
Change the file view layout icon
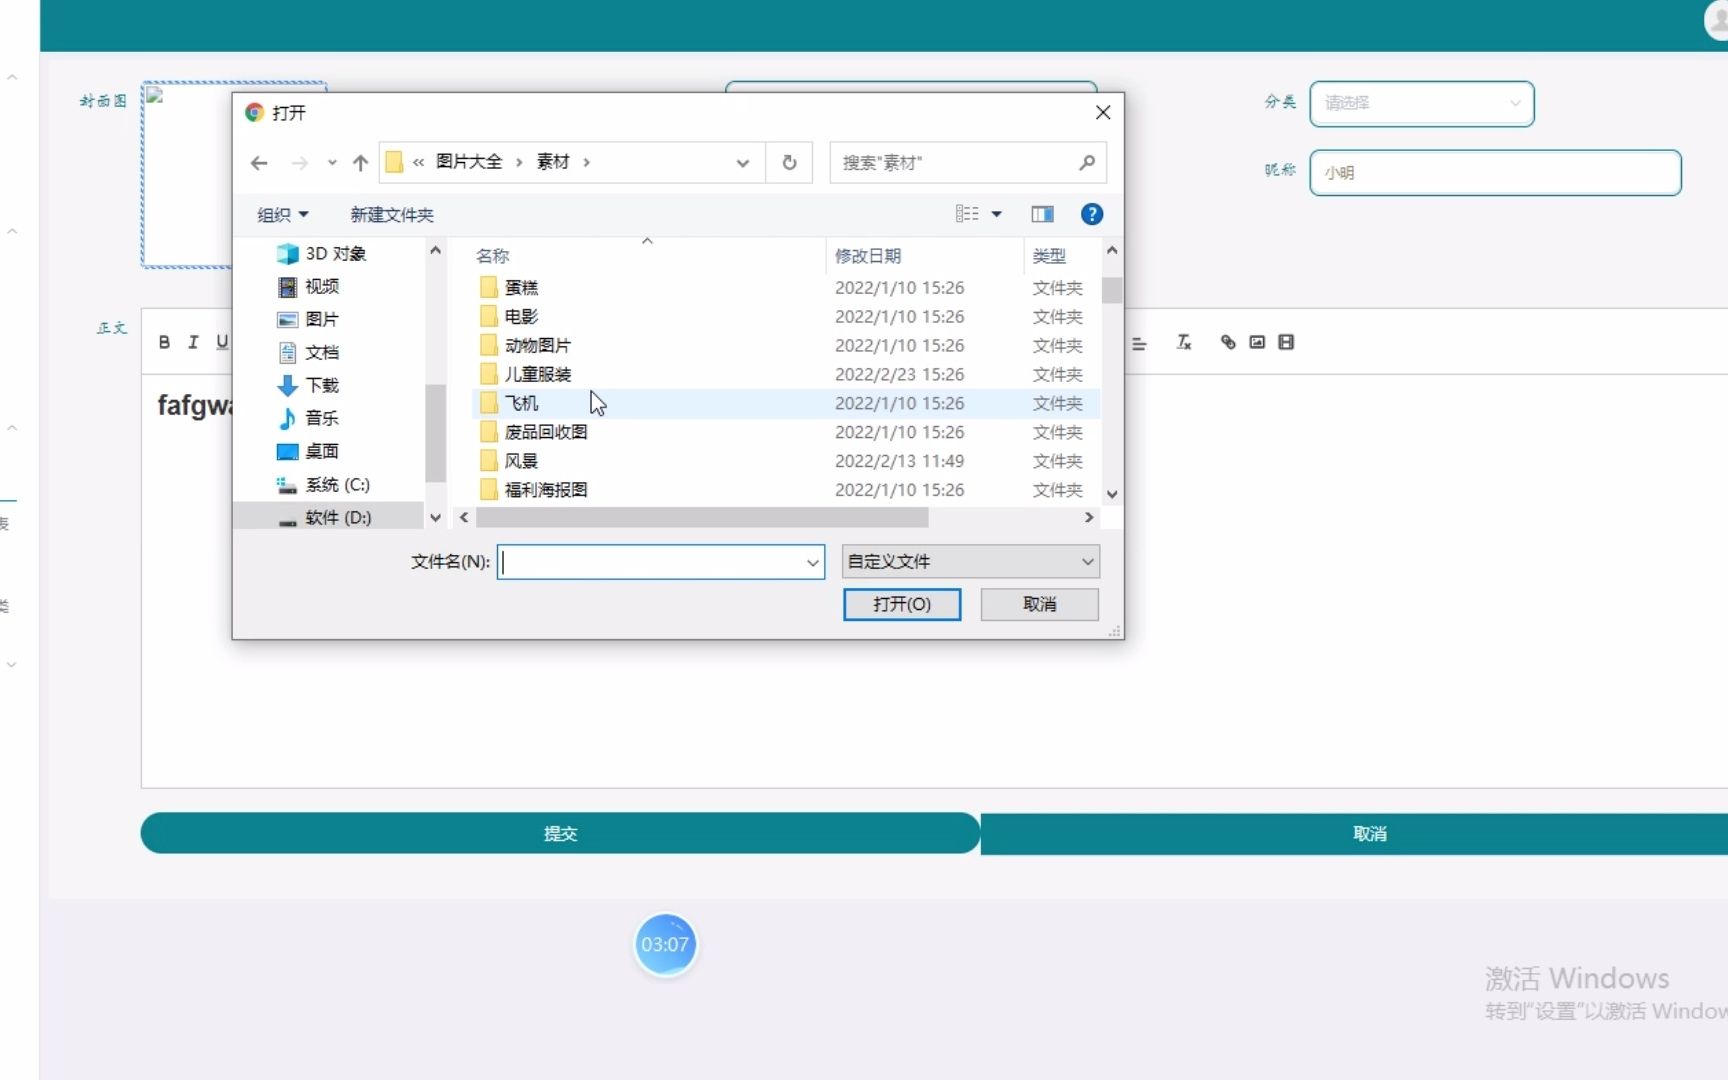click(x=967, y=213)
